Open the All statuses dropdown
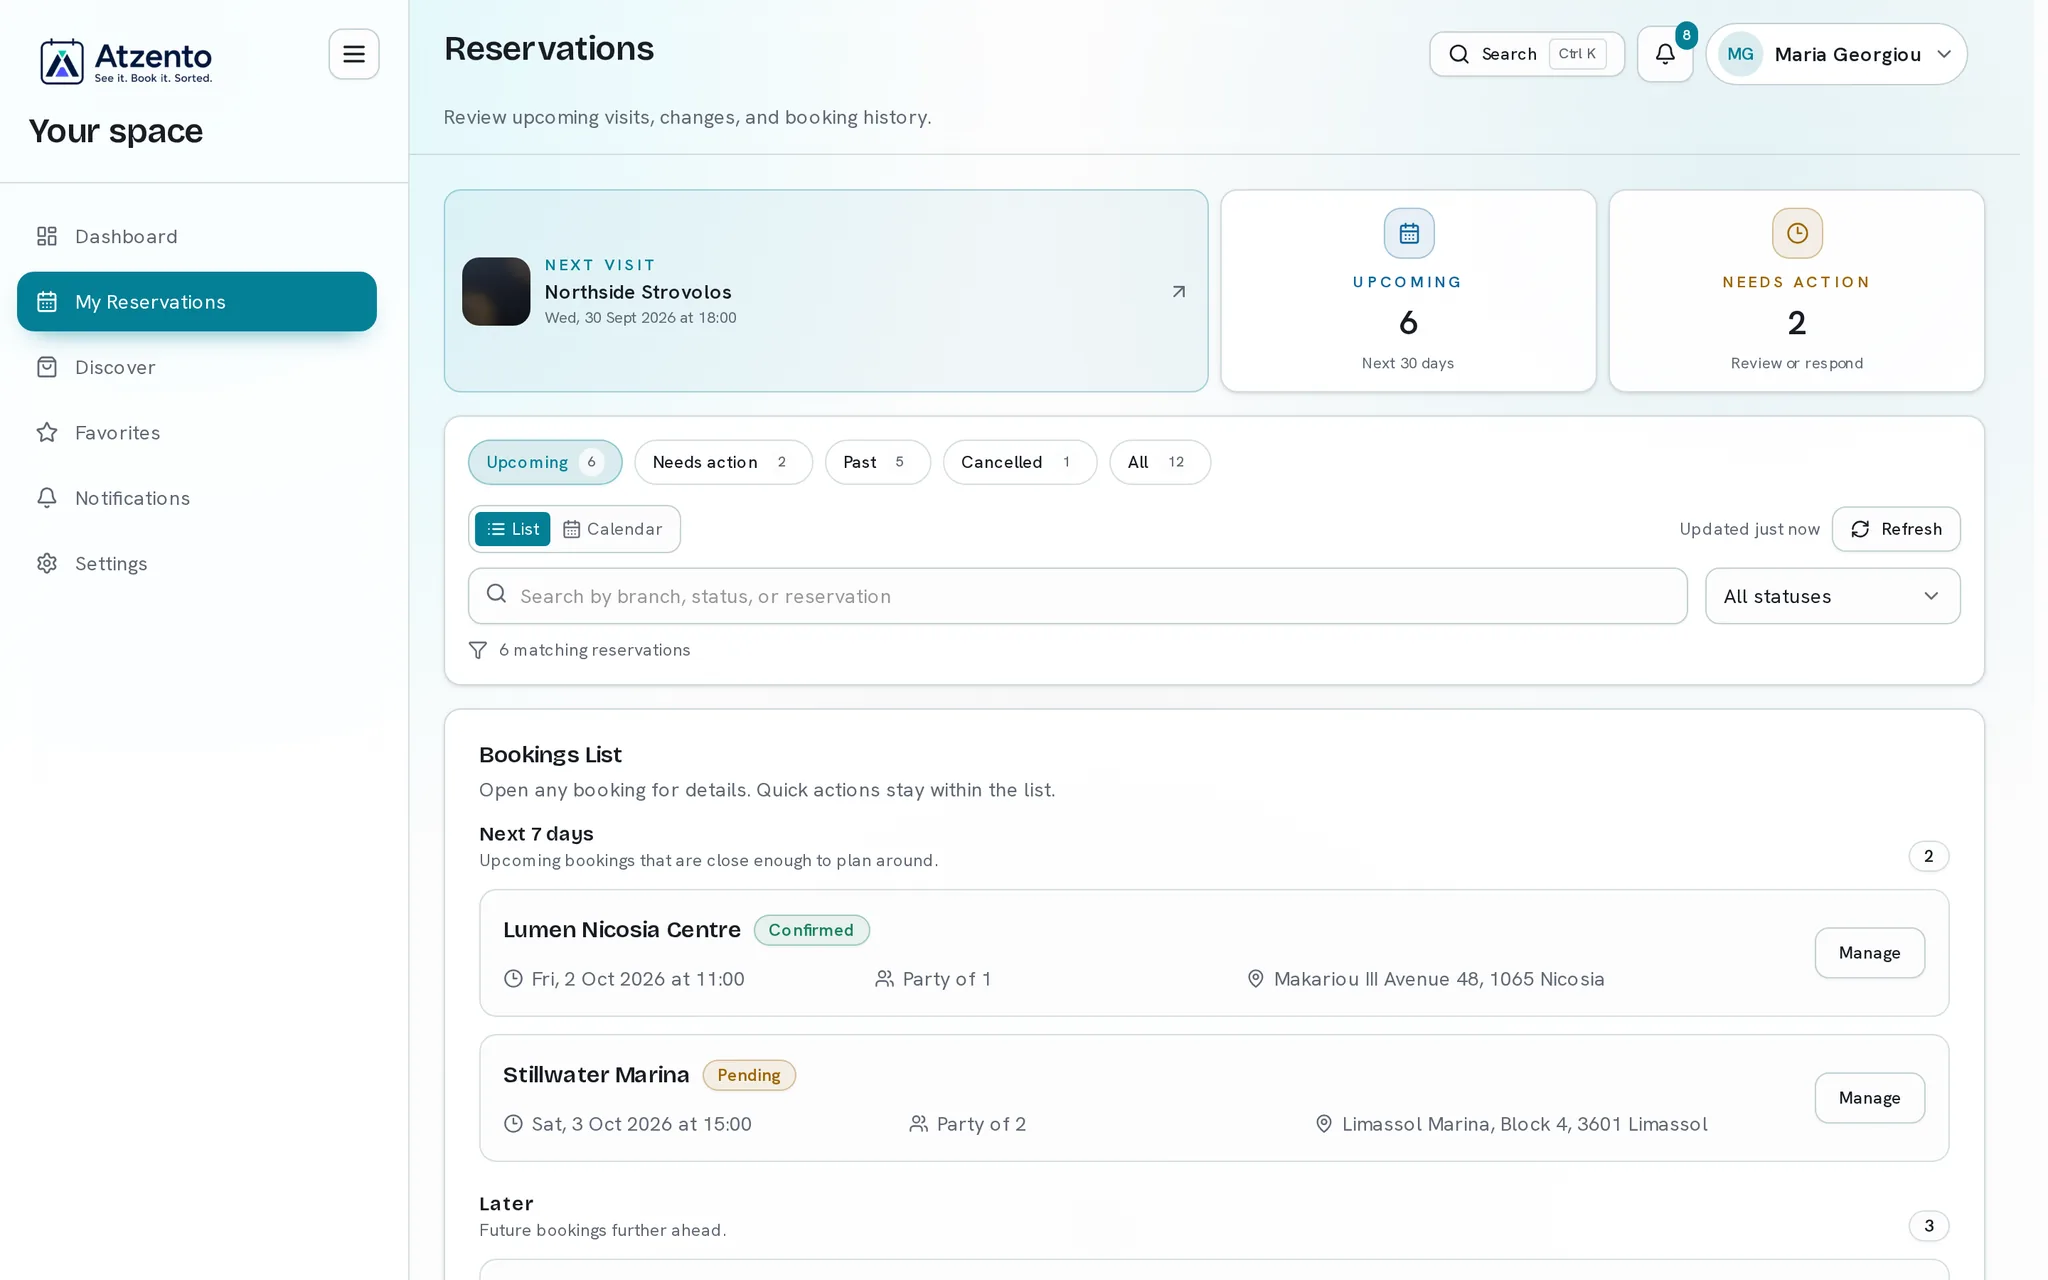The image size is (2048, 1280). (x=1832, y=596)
